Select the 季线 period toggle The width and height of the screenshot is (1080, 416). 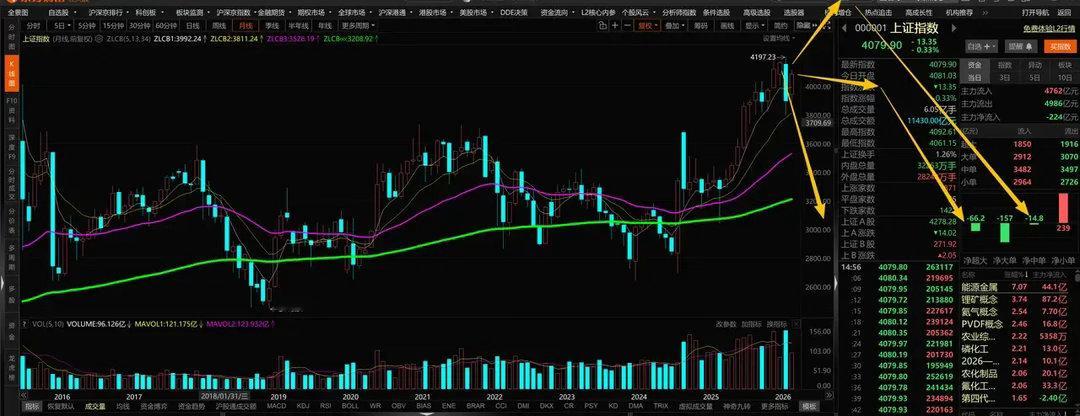[x=271, y=25]
